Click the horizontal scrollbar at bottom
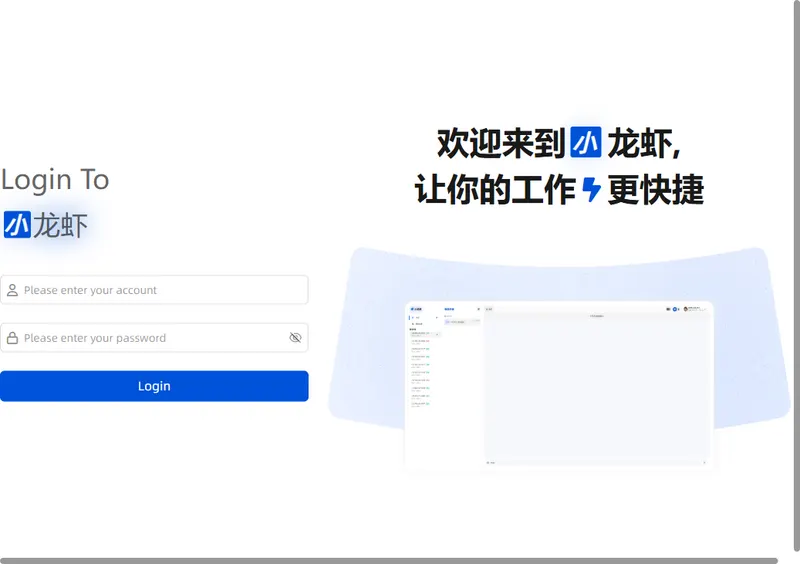 coord(389,560)
